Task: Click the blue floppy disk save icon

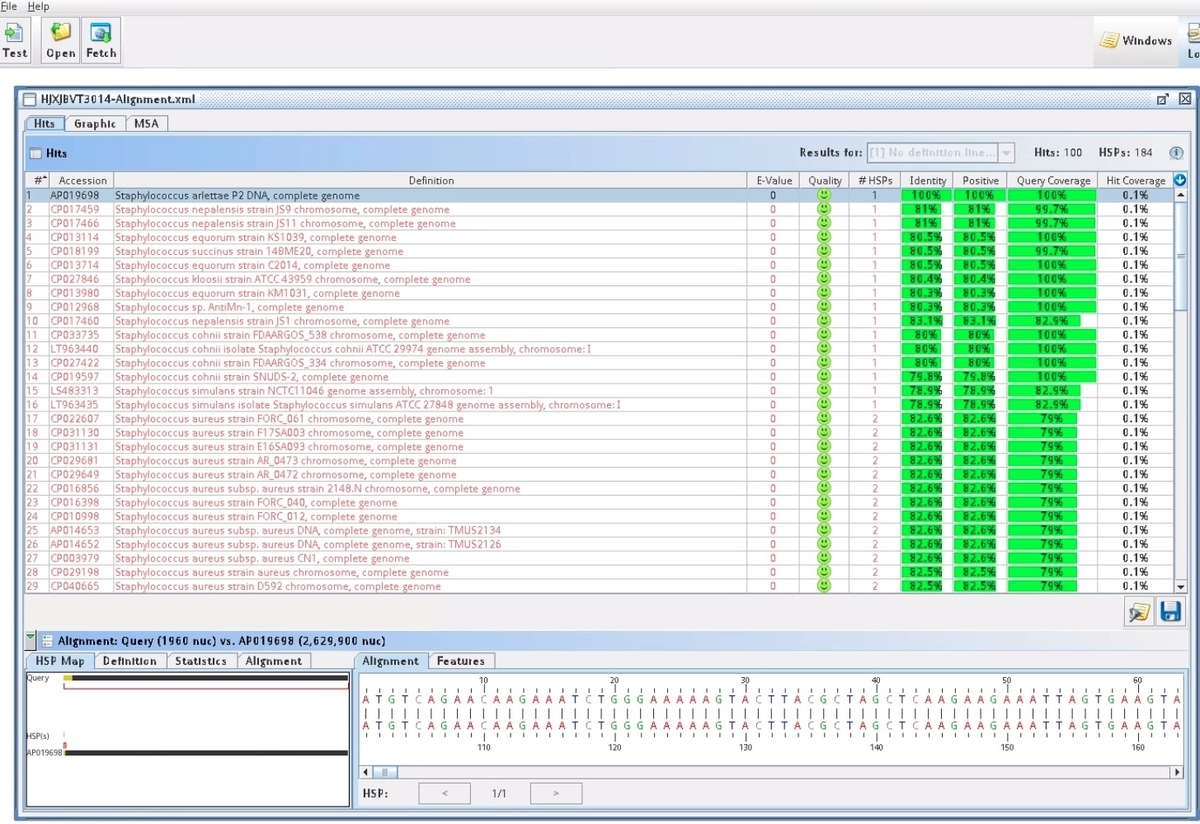Action: (1171, 612)
